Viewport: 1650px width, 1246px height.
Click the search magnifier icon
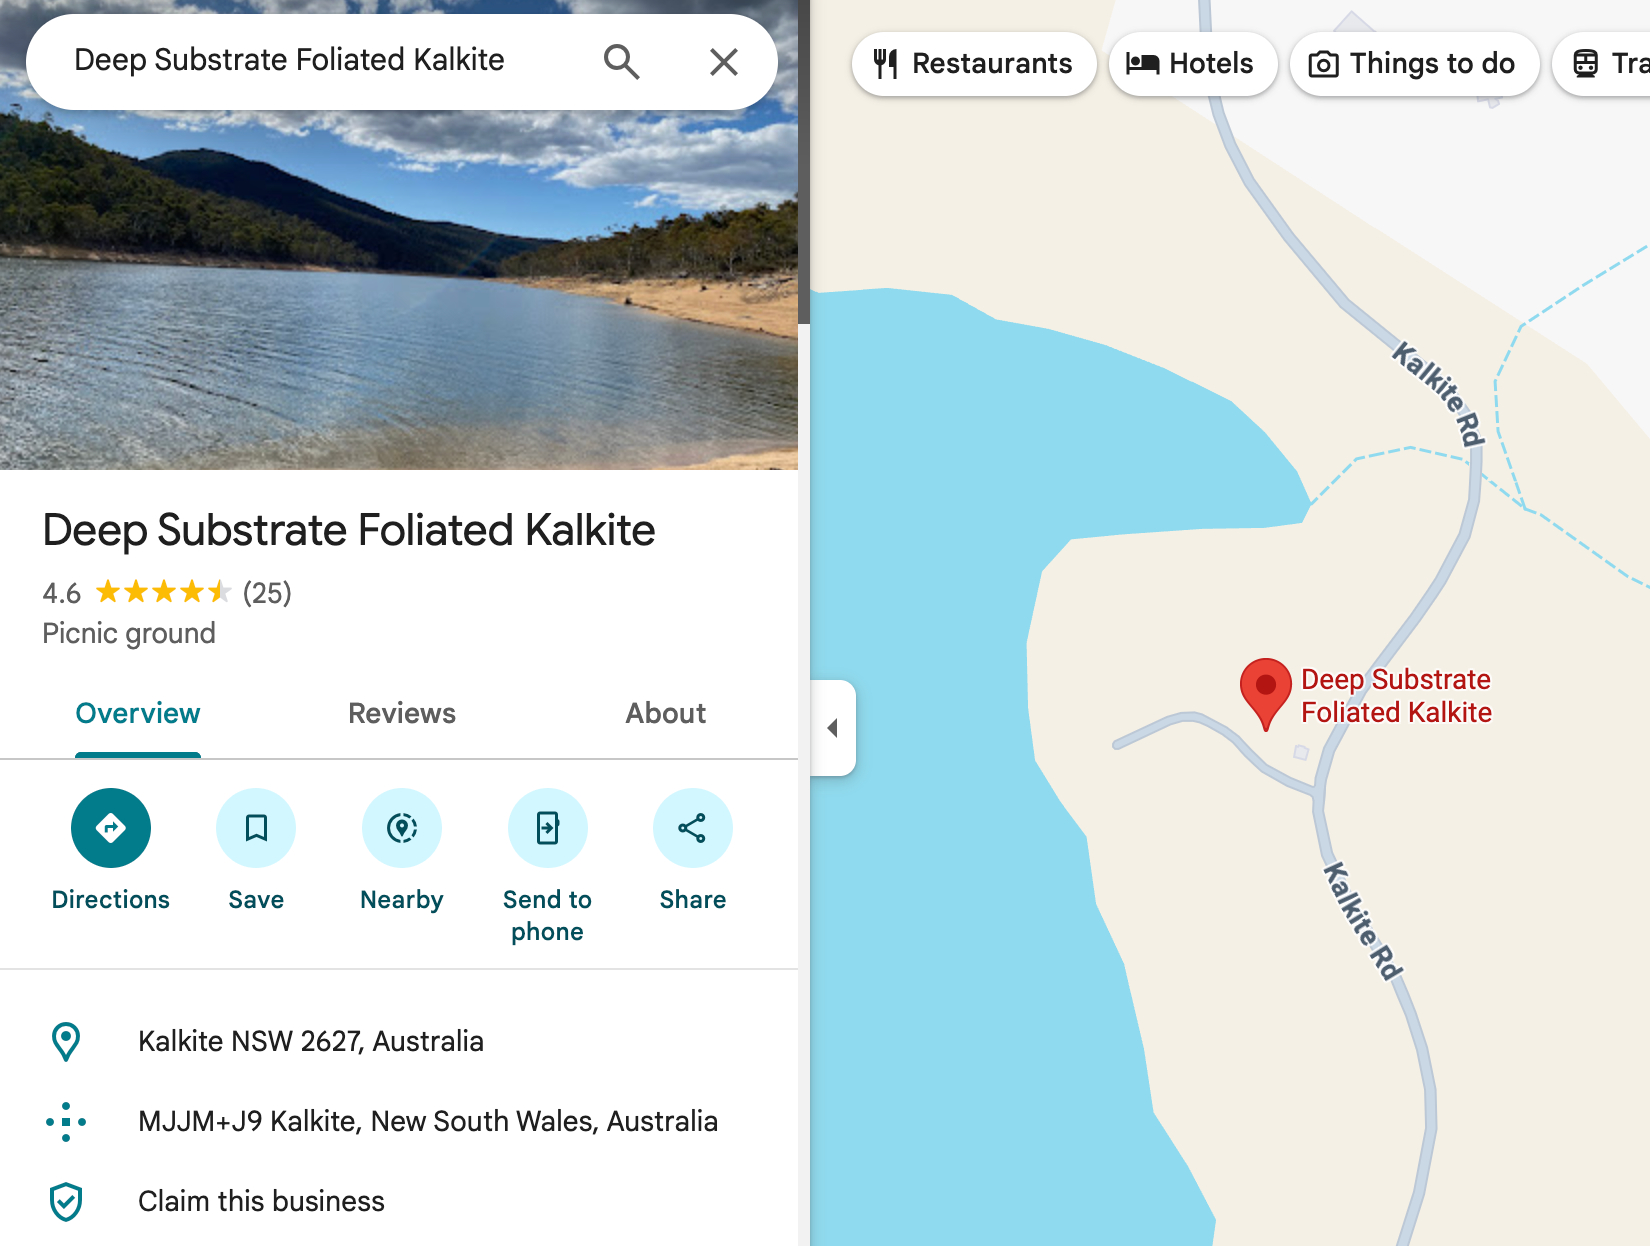621,62
